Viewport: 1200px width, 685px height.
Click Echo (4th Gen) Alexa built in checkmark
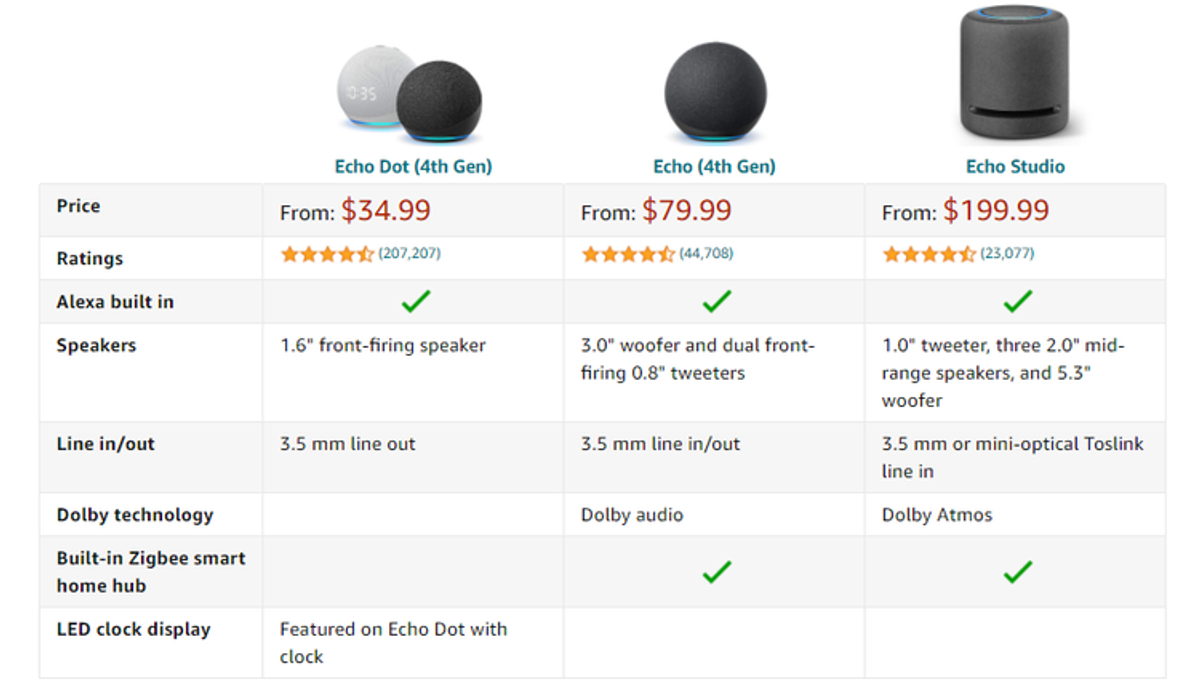click(716, 301)
